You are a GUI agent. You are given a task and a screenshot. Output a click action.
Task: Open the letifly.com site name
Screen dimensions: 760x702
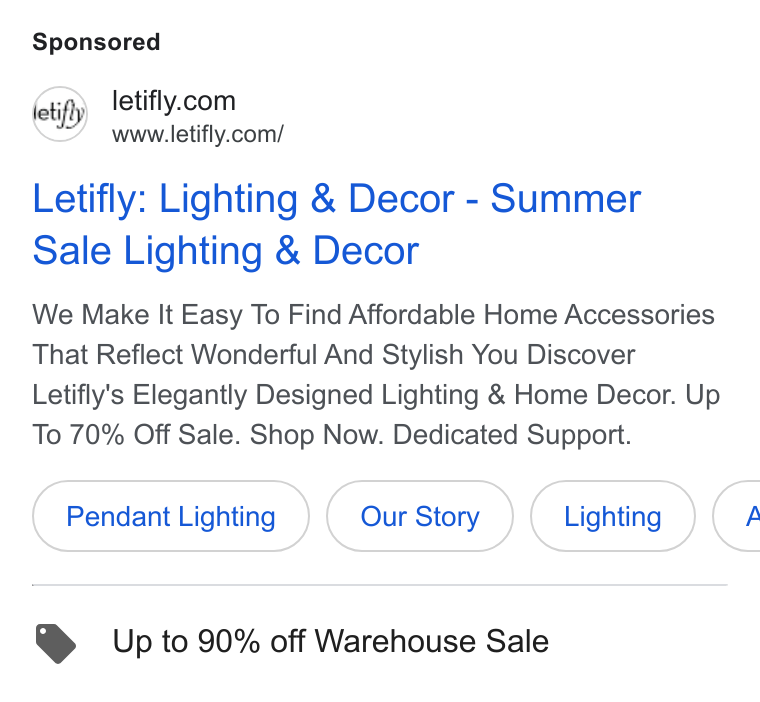pyautogui.click(x=174, y=101)
